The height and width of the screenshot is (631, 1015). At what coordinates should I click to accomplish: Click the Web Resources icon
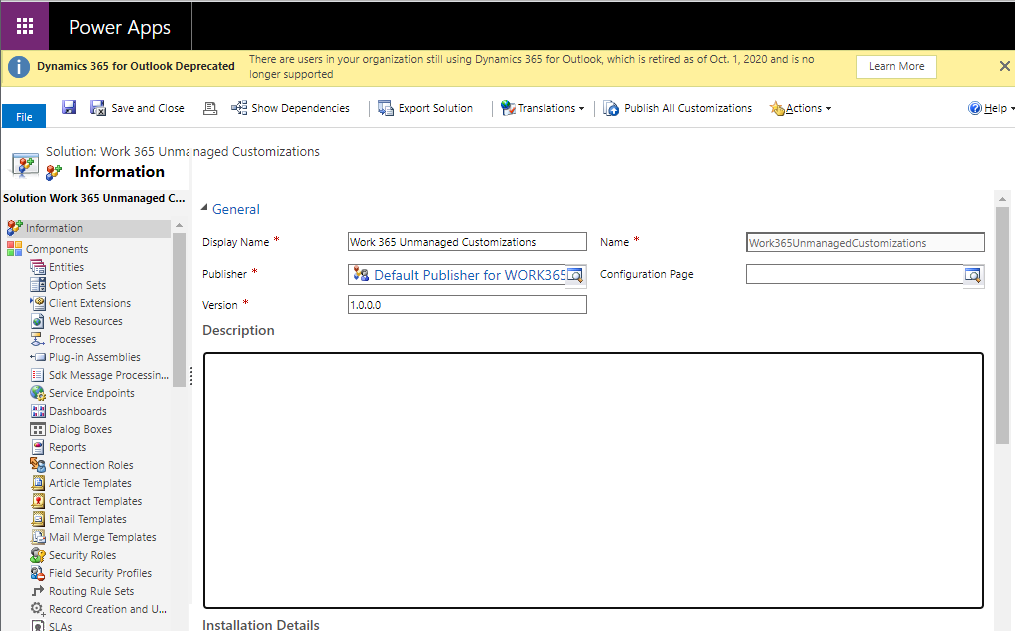point(38,321)
